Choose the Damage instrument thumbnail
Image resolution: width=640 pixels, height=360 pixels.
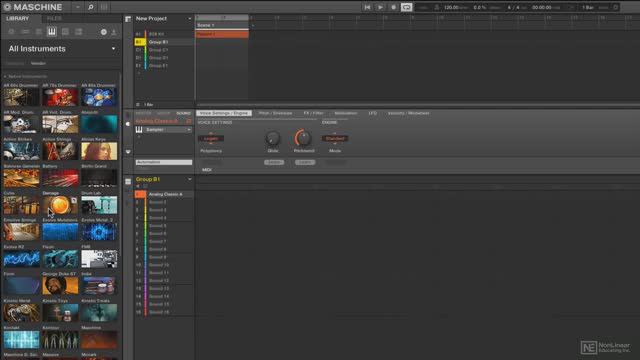pos(60,205)
